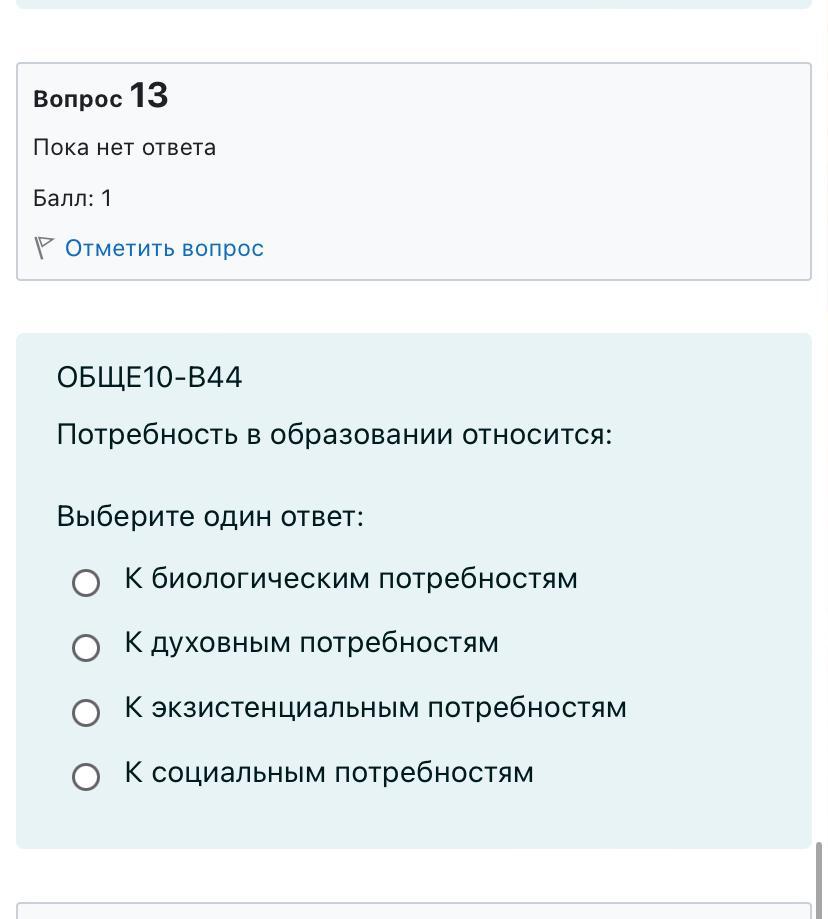The image size is (828, 919).
Task: Click the question text Потребность в образовании относится
Action: click(x=335, y=435)
